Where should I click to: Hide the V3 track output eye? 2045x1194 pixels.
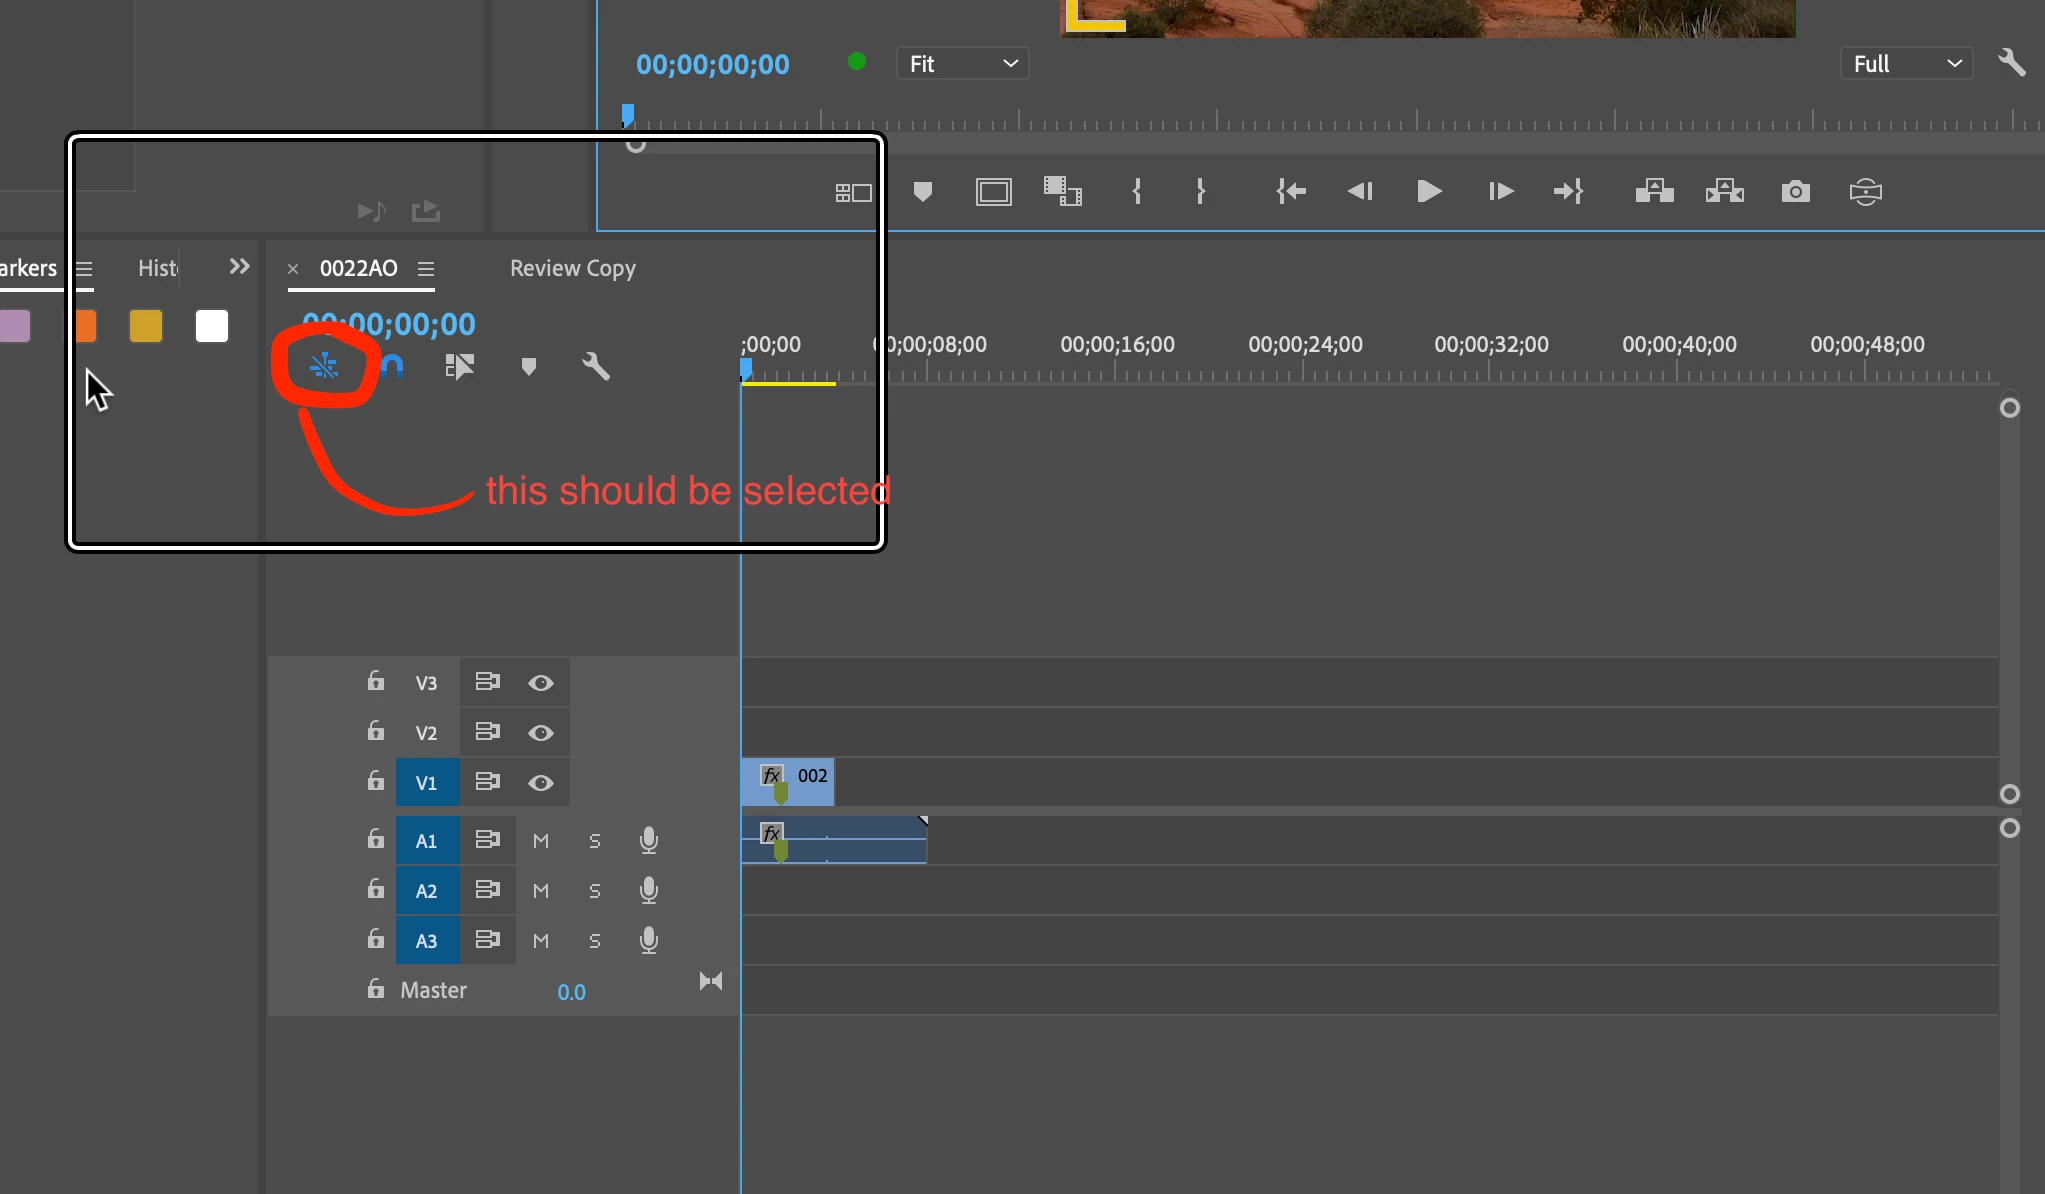(541, 683)
